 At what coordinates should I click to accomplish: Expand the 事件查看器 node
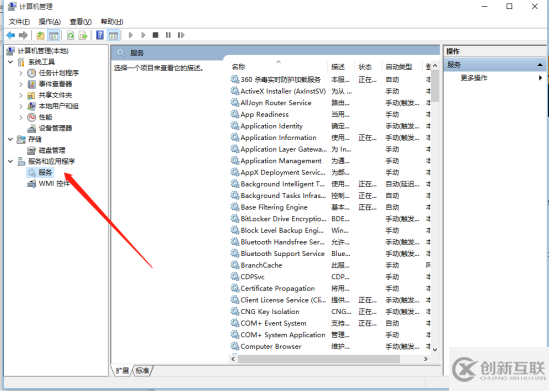pyautogui.click(x=21, y=84)
